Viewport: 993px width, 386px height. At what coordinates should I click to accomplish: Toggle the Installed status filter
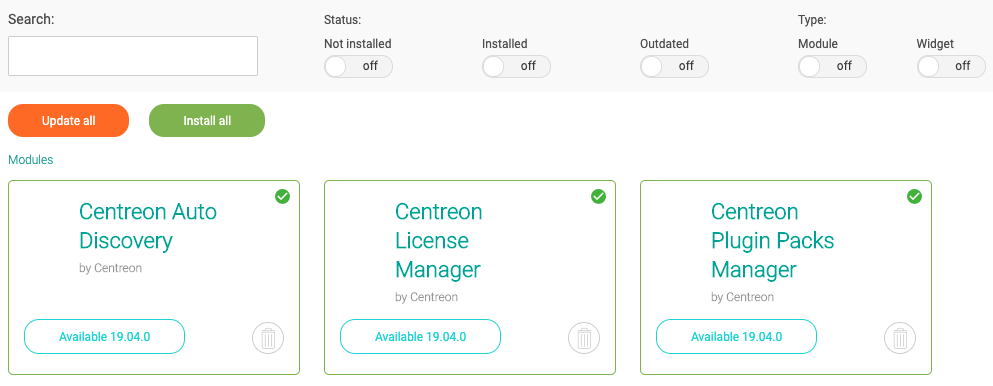(x=516, y=66)
